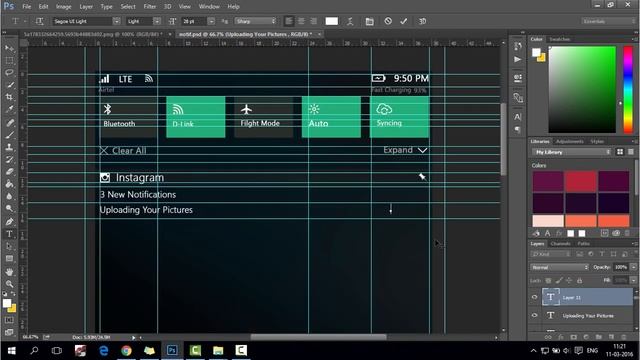Image resolution: width=640 pixels, height=360 pixels.
Task: Open Chrome from the taskbar
Action: 126,350
